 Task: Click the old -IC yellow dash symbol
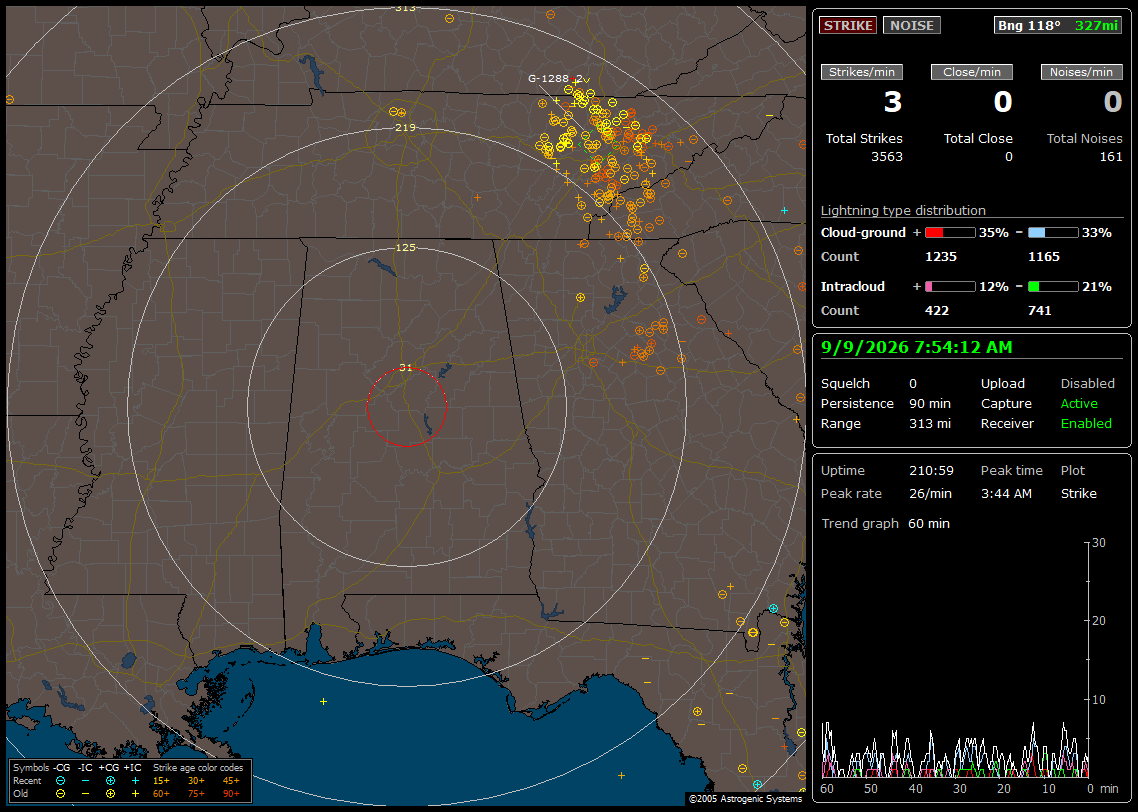click(x=86, y=794)
